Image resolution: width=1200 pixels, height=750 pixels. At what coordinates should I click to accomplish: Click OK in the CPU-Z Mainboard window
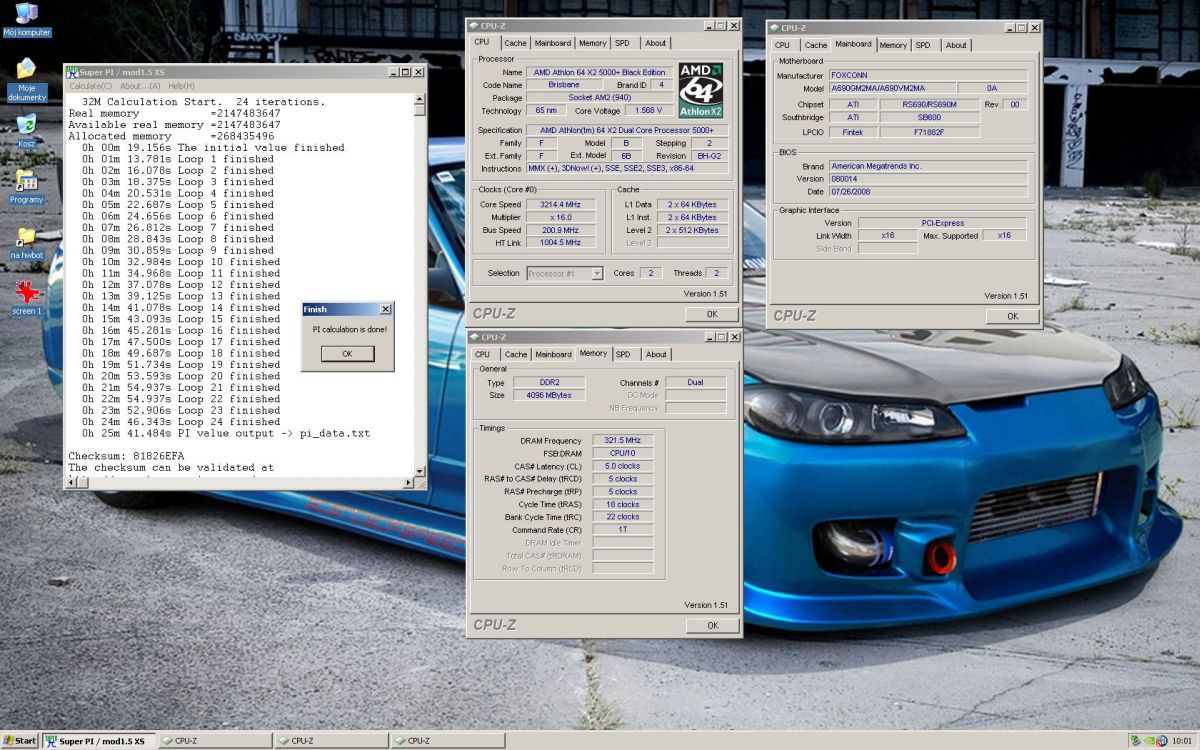point(1012,316)
